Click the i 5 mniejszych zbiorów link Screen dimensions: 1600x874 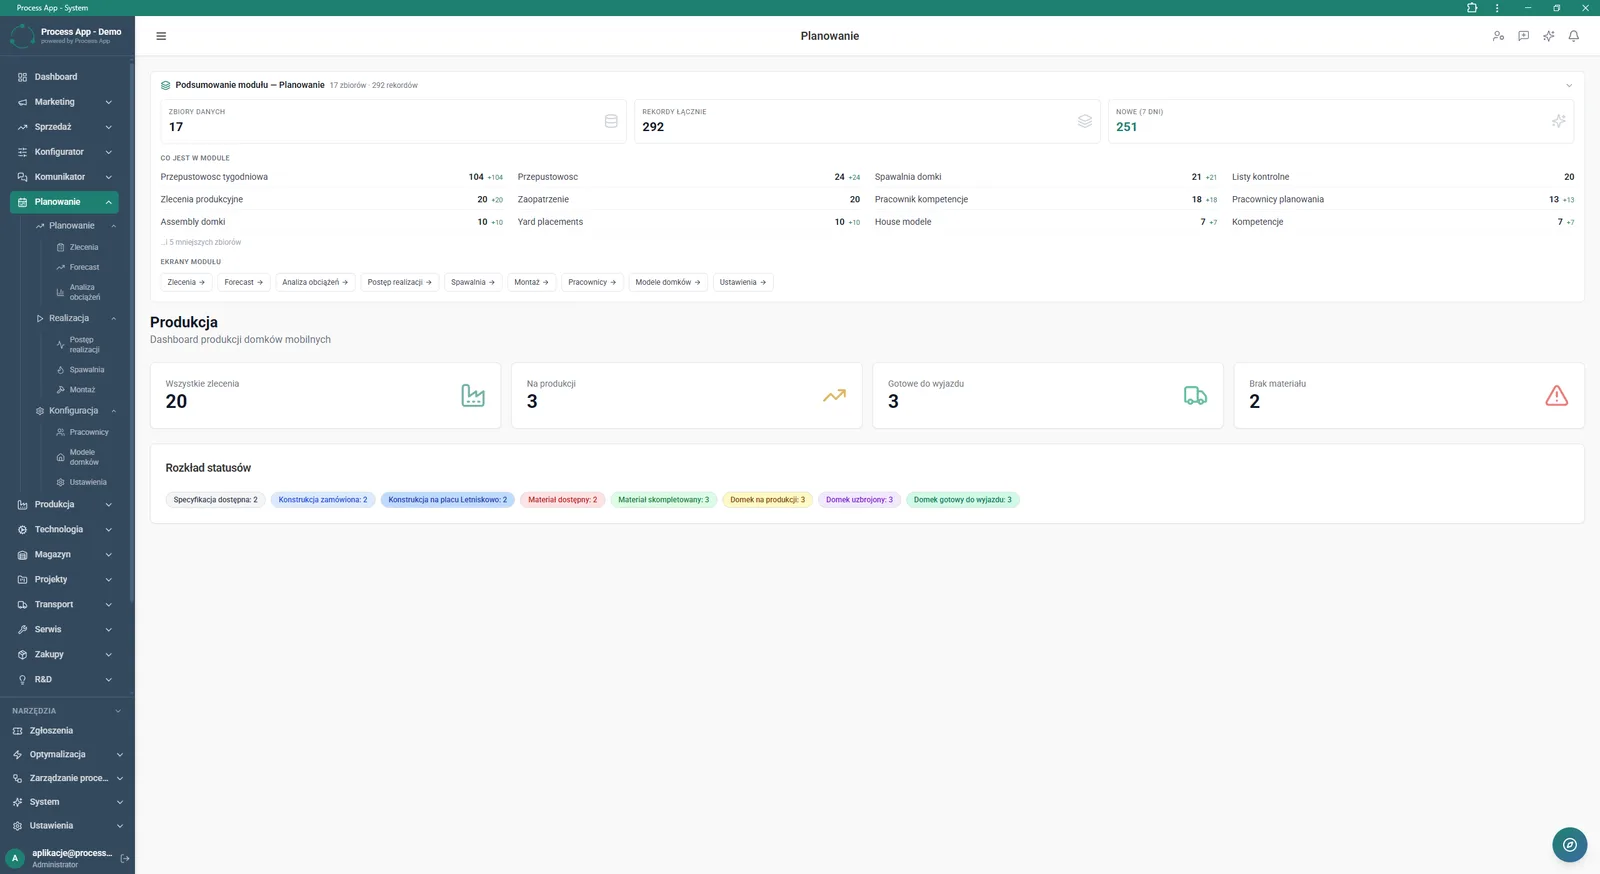tap(201, 242)
